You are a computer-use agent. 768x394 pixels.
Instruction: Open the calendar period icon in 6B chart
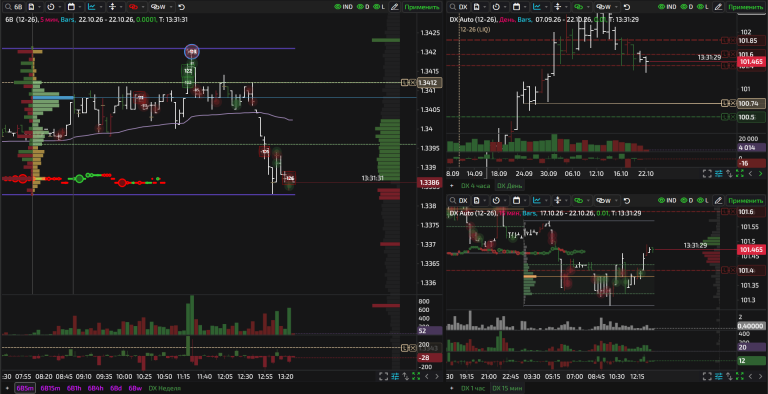(x=71, y=7)
